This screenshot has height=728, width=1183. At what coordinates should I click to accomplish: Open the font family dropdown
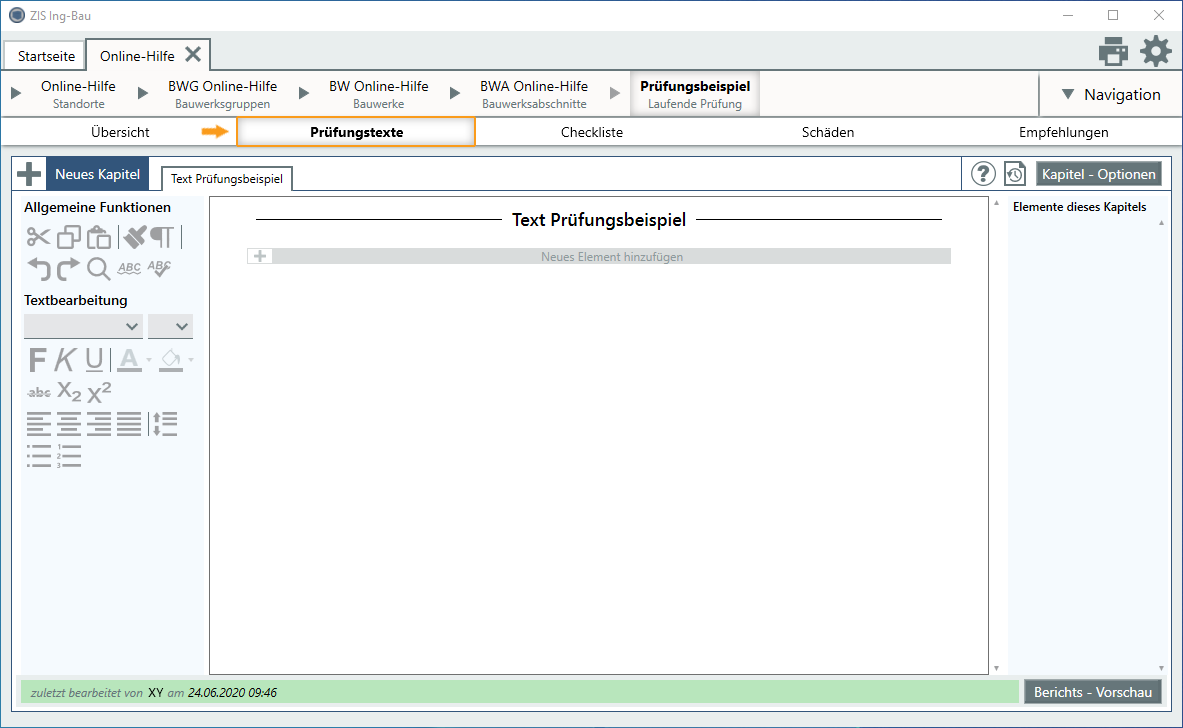83,326
